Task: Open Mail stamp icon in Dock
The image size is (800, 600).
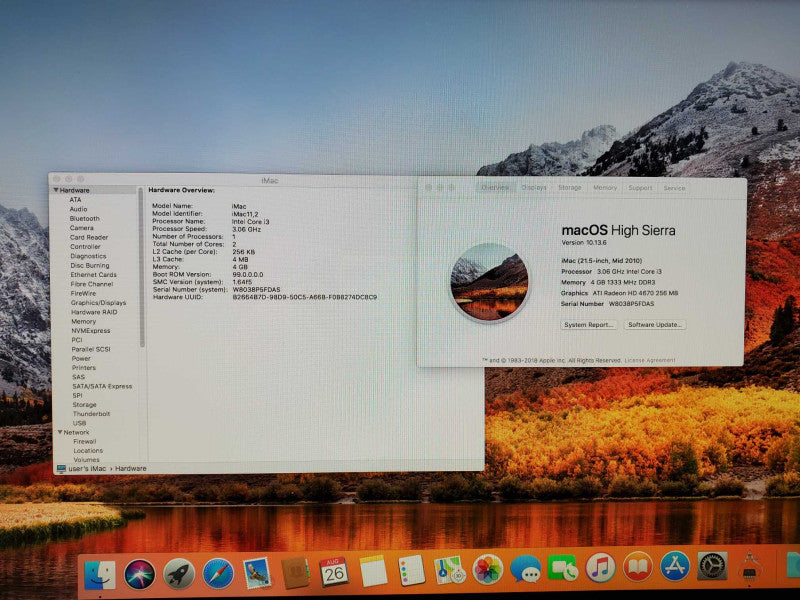Action: point(257,573)
